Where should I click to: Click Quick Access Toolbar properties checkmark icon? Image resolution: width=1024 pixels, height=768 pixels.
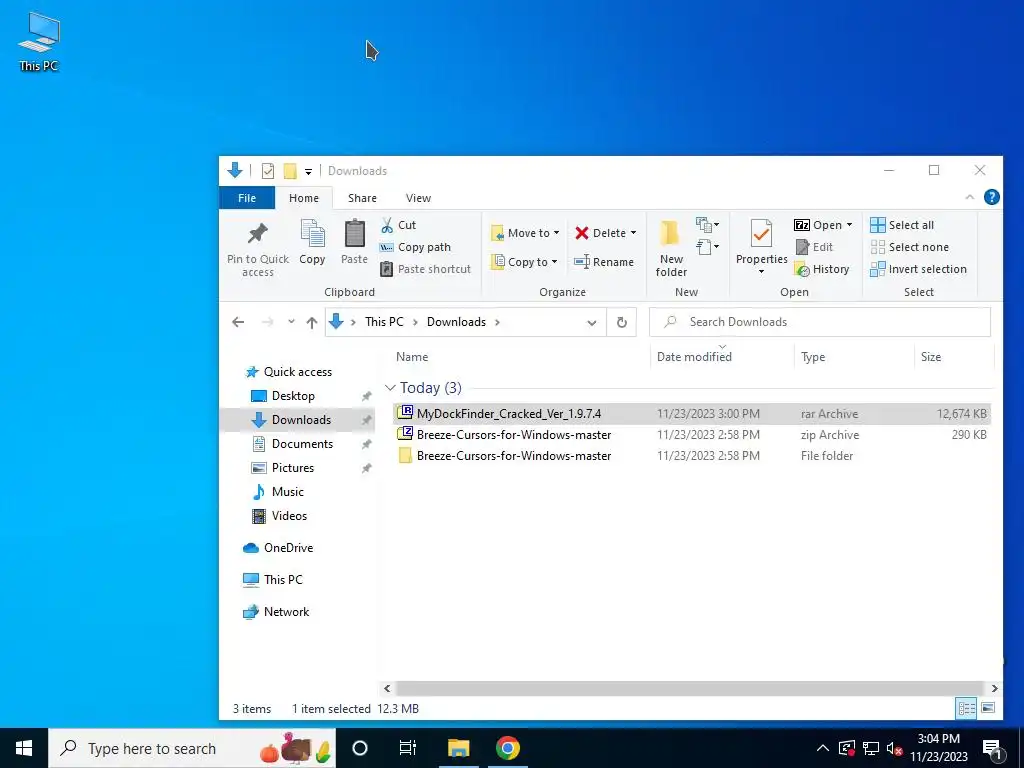pos(268,171)
